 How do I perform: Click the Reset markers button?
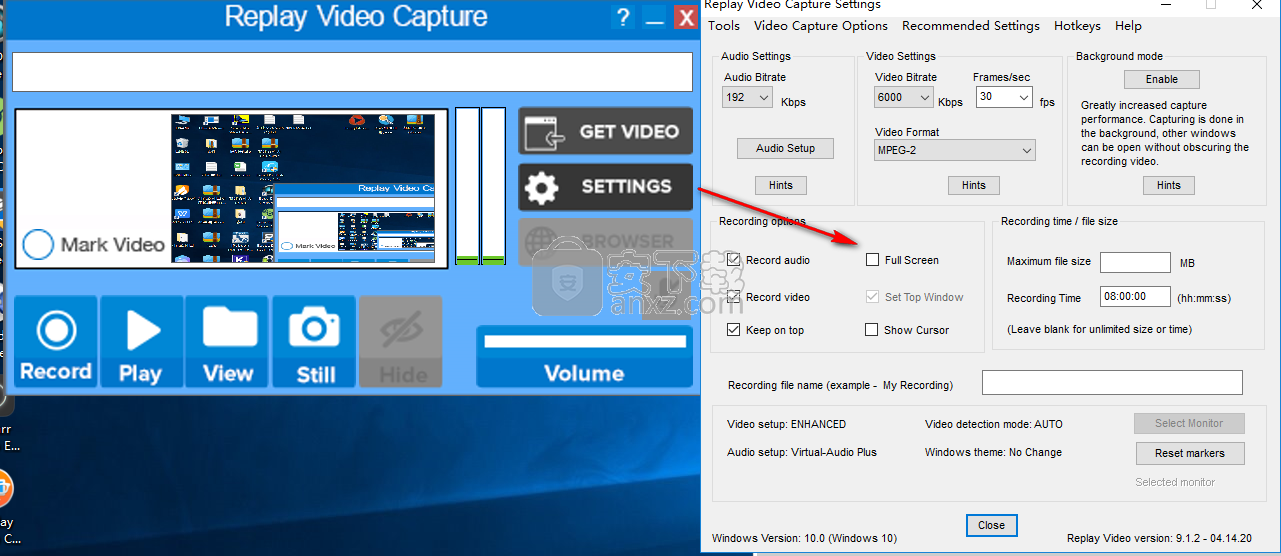[x=1190, y=453]
